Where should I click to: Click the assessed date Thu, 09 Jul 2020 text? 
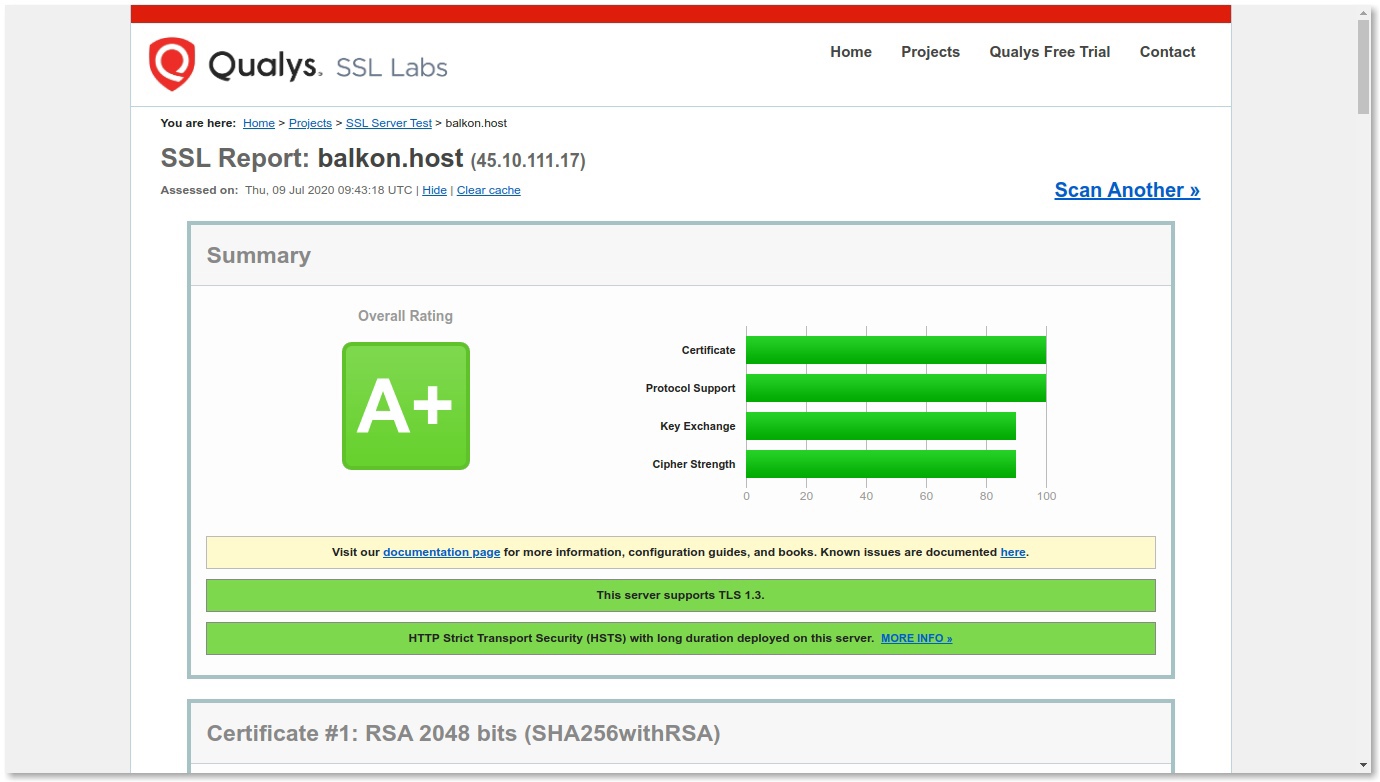click(329, 190)
